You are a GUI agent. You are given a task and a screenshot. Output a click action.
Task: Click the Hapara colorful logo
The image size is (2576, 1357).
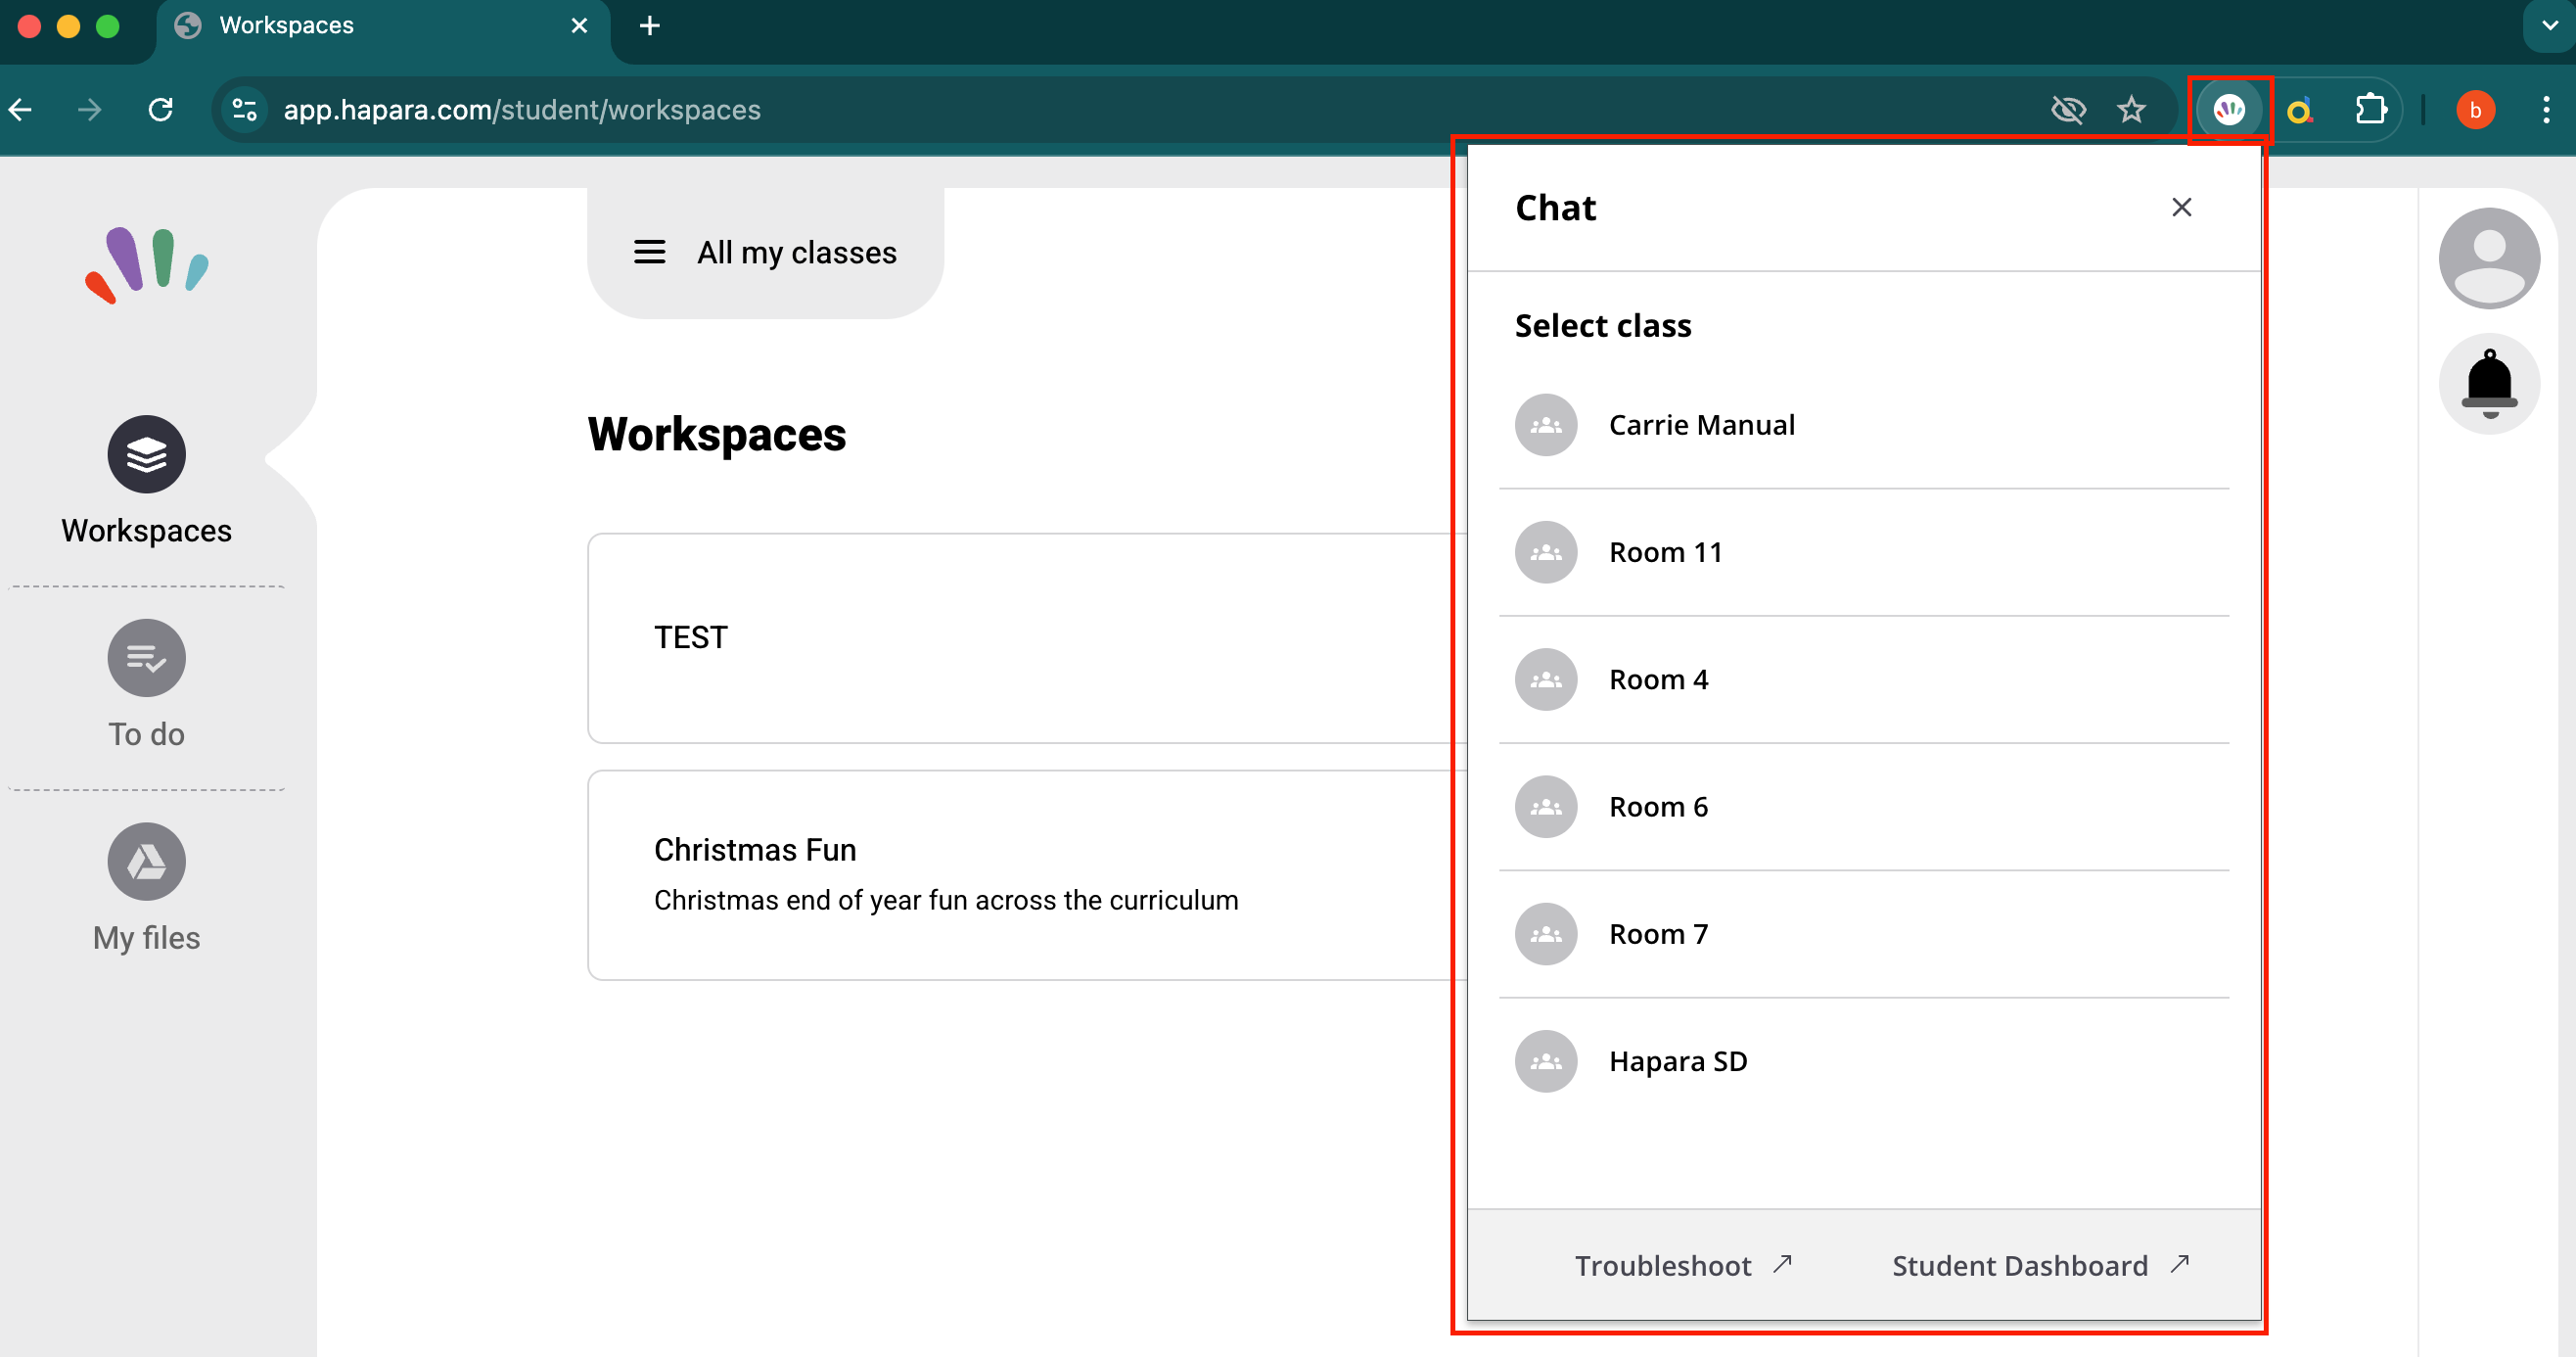pos(147,264)
